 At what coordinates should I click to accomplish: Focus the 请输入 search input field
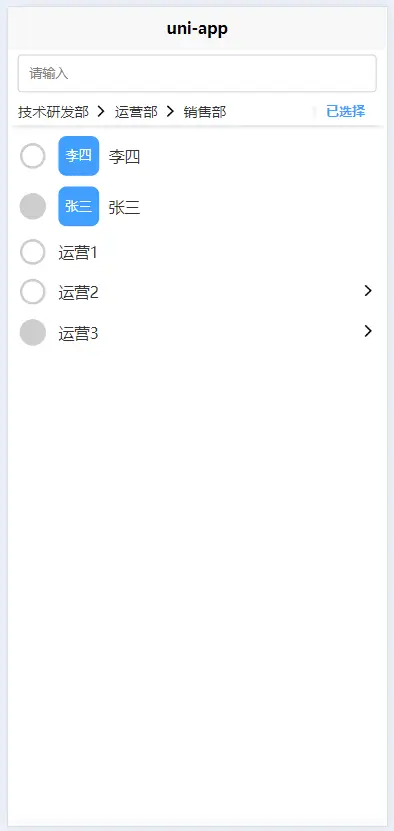click(197, 73)
